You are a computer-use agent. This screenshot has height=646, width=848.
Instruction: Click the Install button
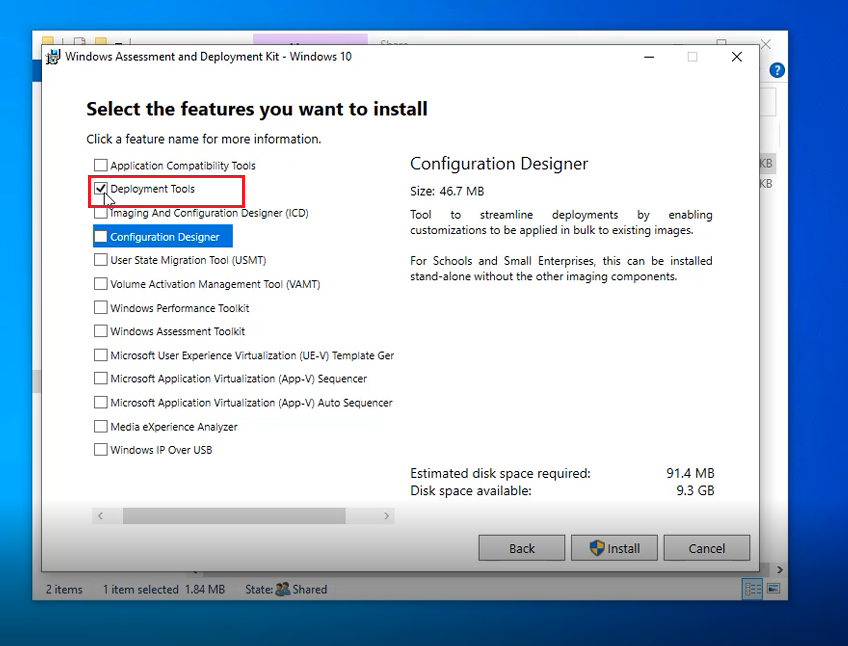coord(614,548)
